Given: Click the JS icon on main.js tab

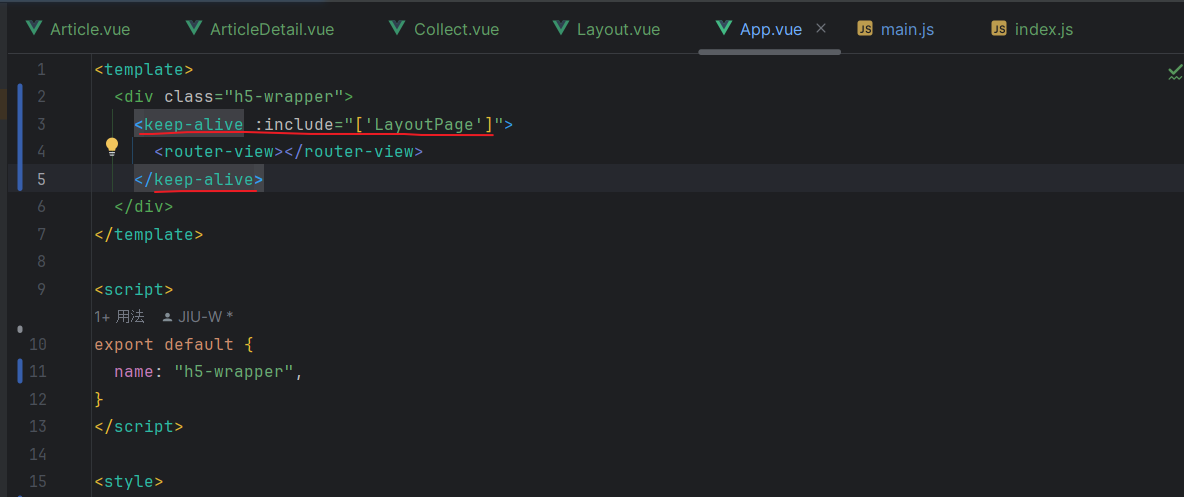Looking at the screenshot, I should (865, 29).
